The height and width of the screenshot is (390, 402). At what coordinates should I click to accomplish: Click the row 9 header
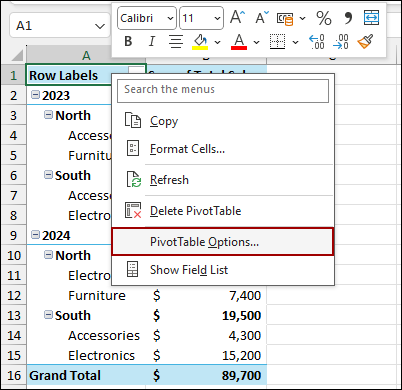point(14,235)
